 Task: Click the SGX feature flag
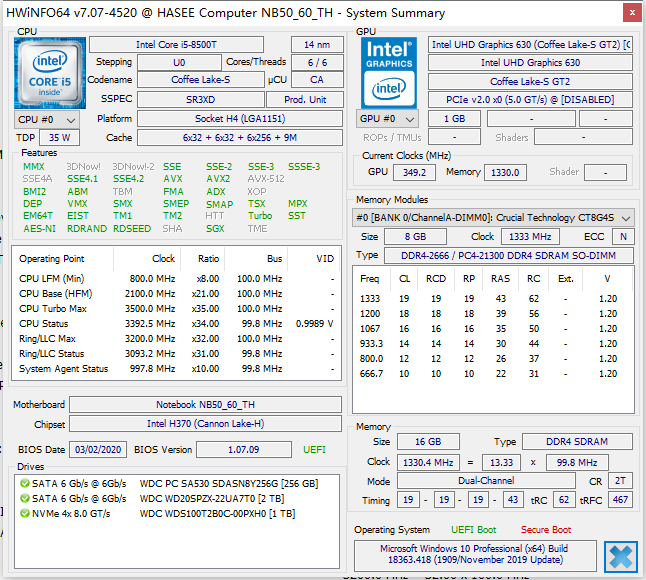pyautogui.click(x=215, y=229)
